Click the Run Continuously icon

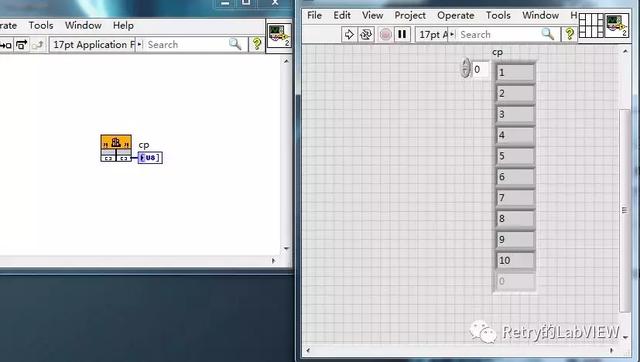point(366,35)
